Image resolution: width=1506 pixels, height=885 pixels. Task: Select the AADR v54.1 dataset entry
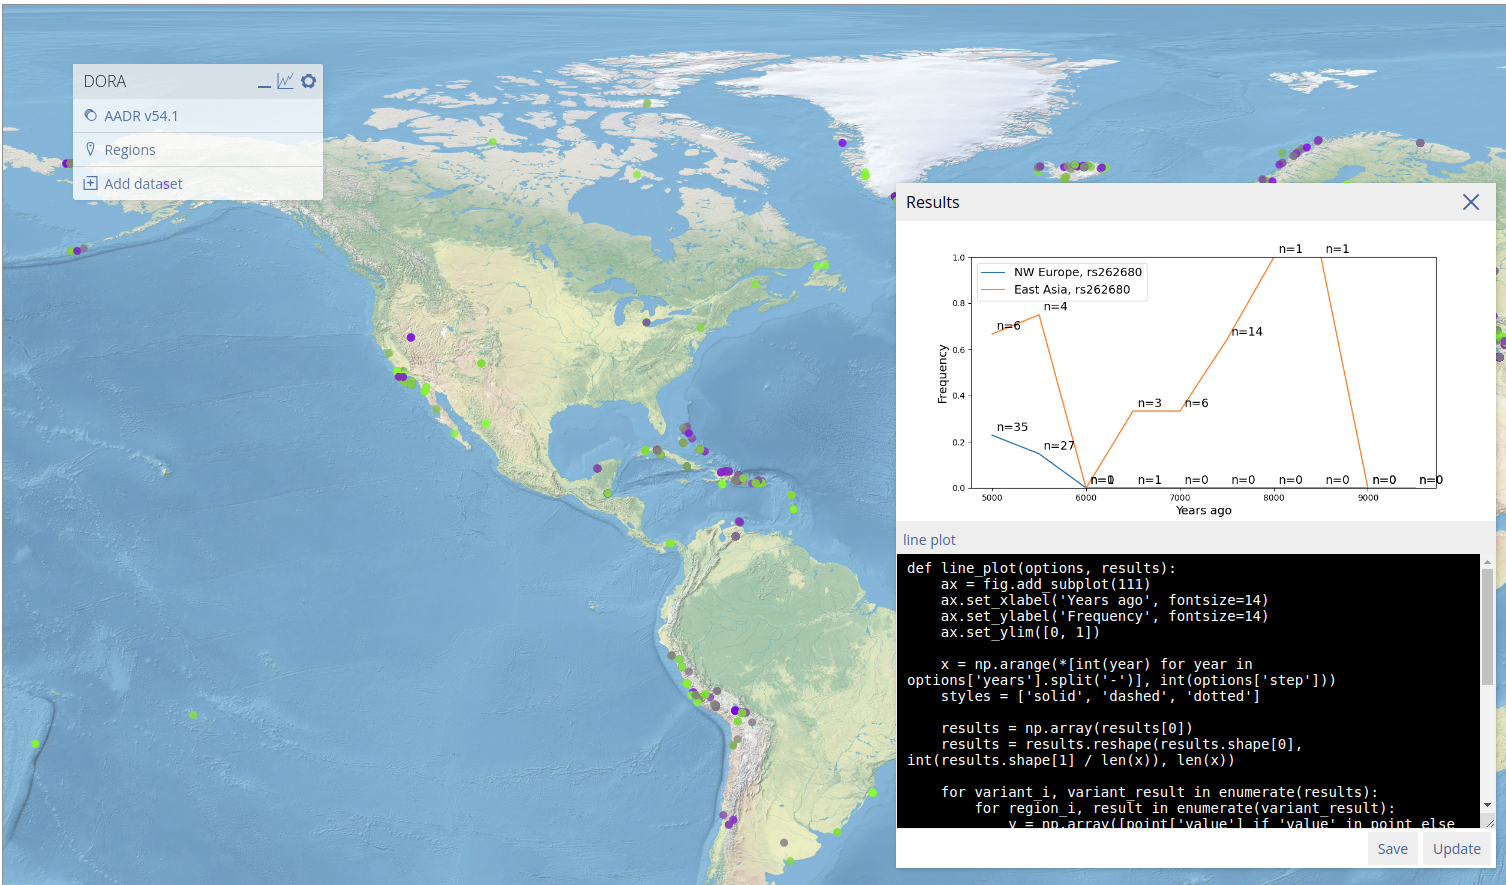(x=141, y=115)
